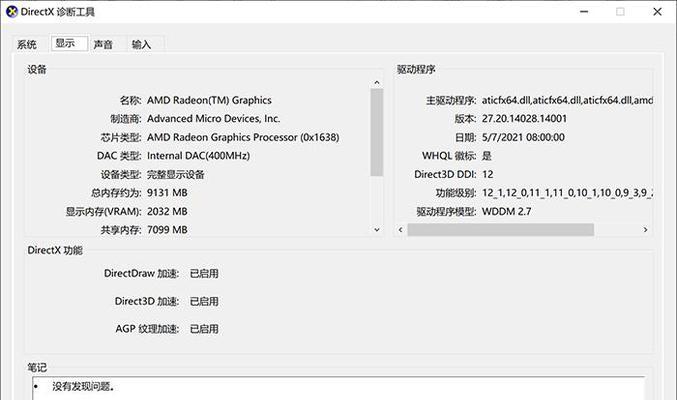Click the feature levels value 12_1,12_0,11_1
The width and height of the screenshot is (677, 400).
point(567,193)
